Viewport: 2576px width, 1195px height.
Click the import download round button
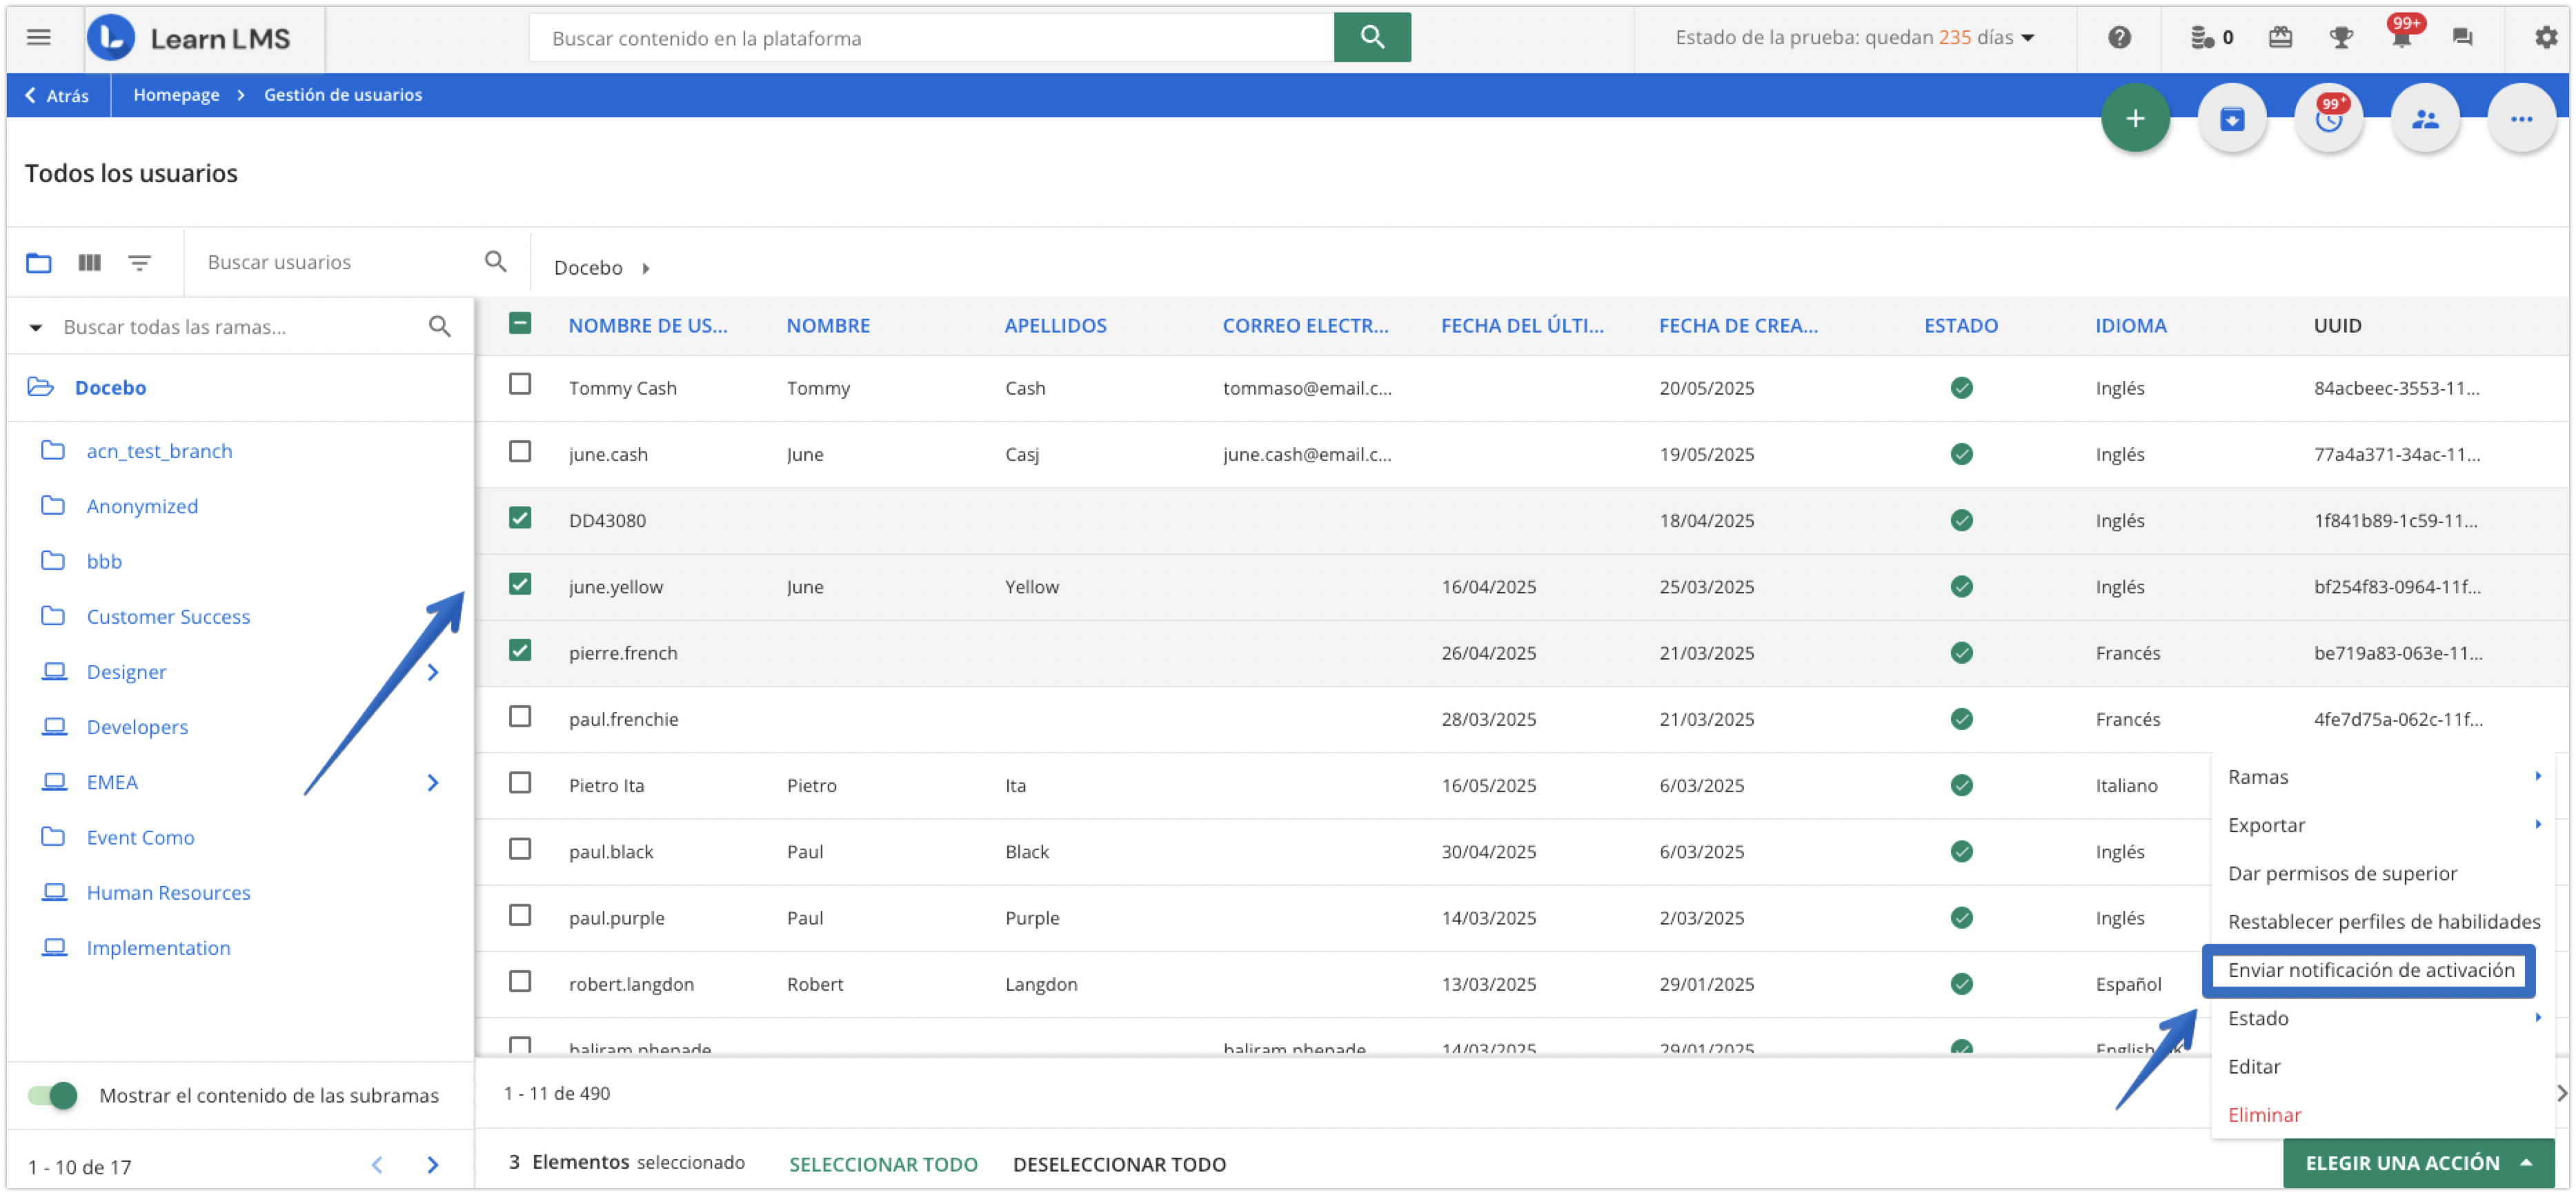(2231, 119)
